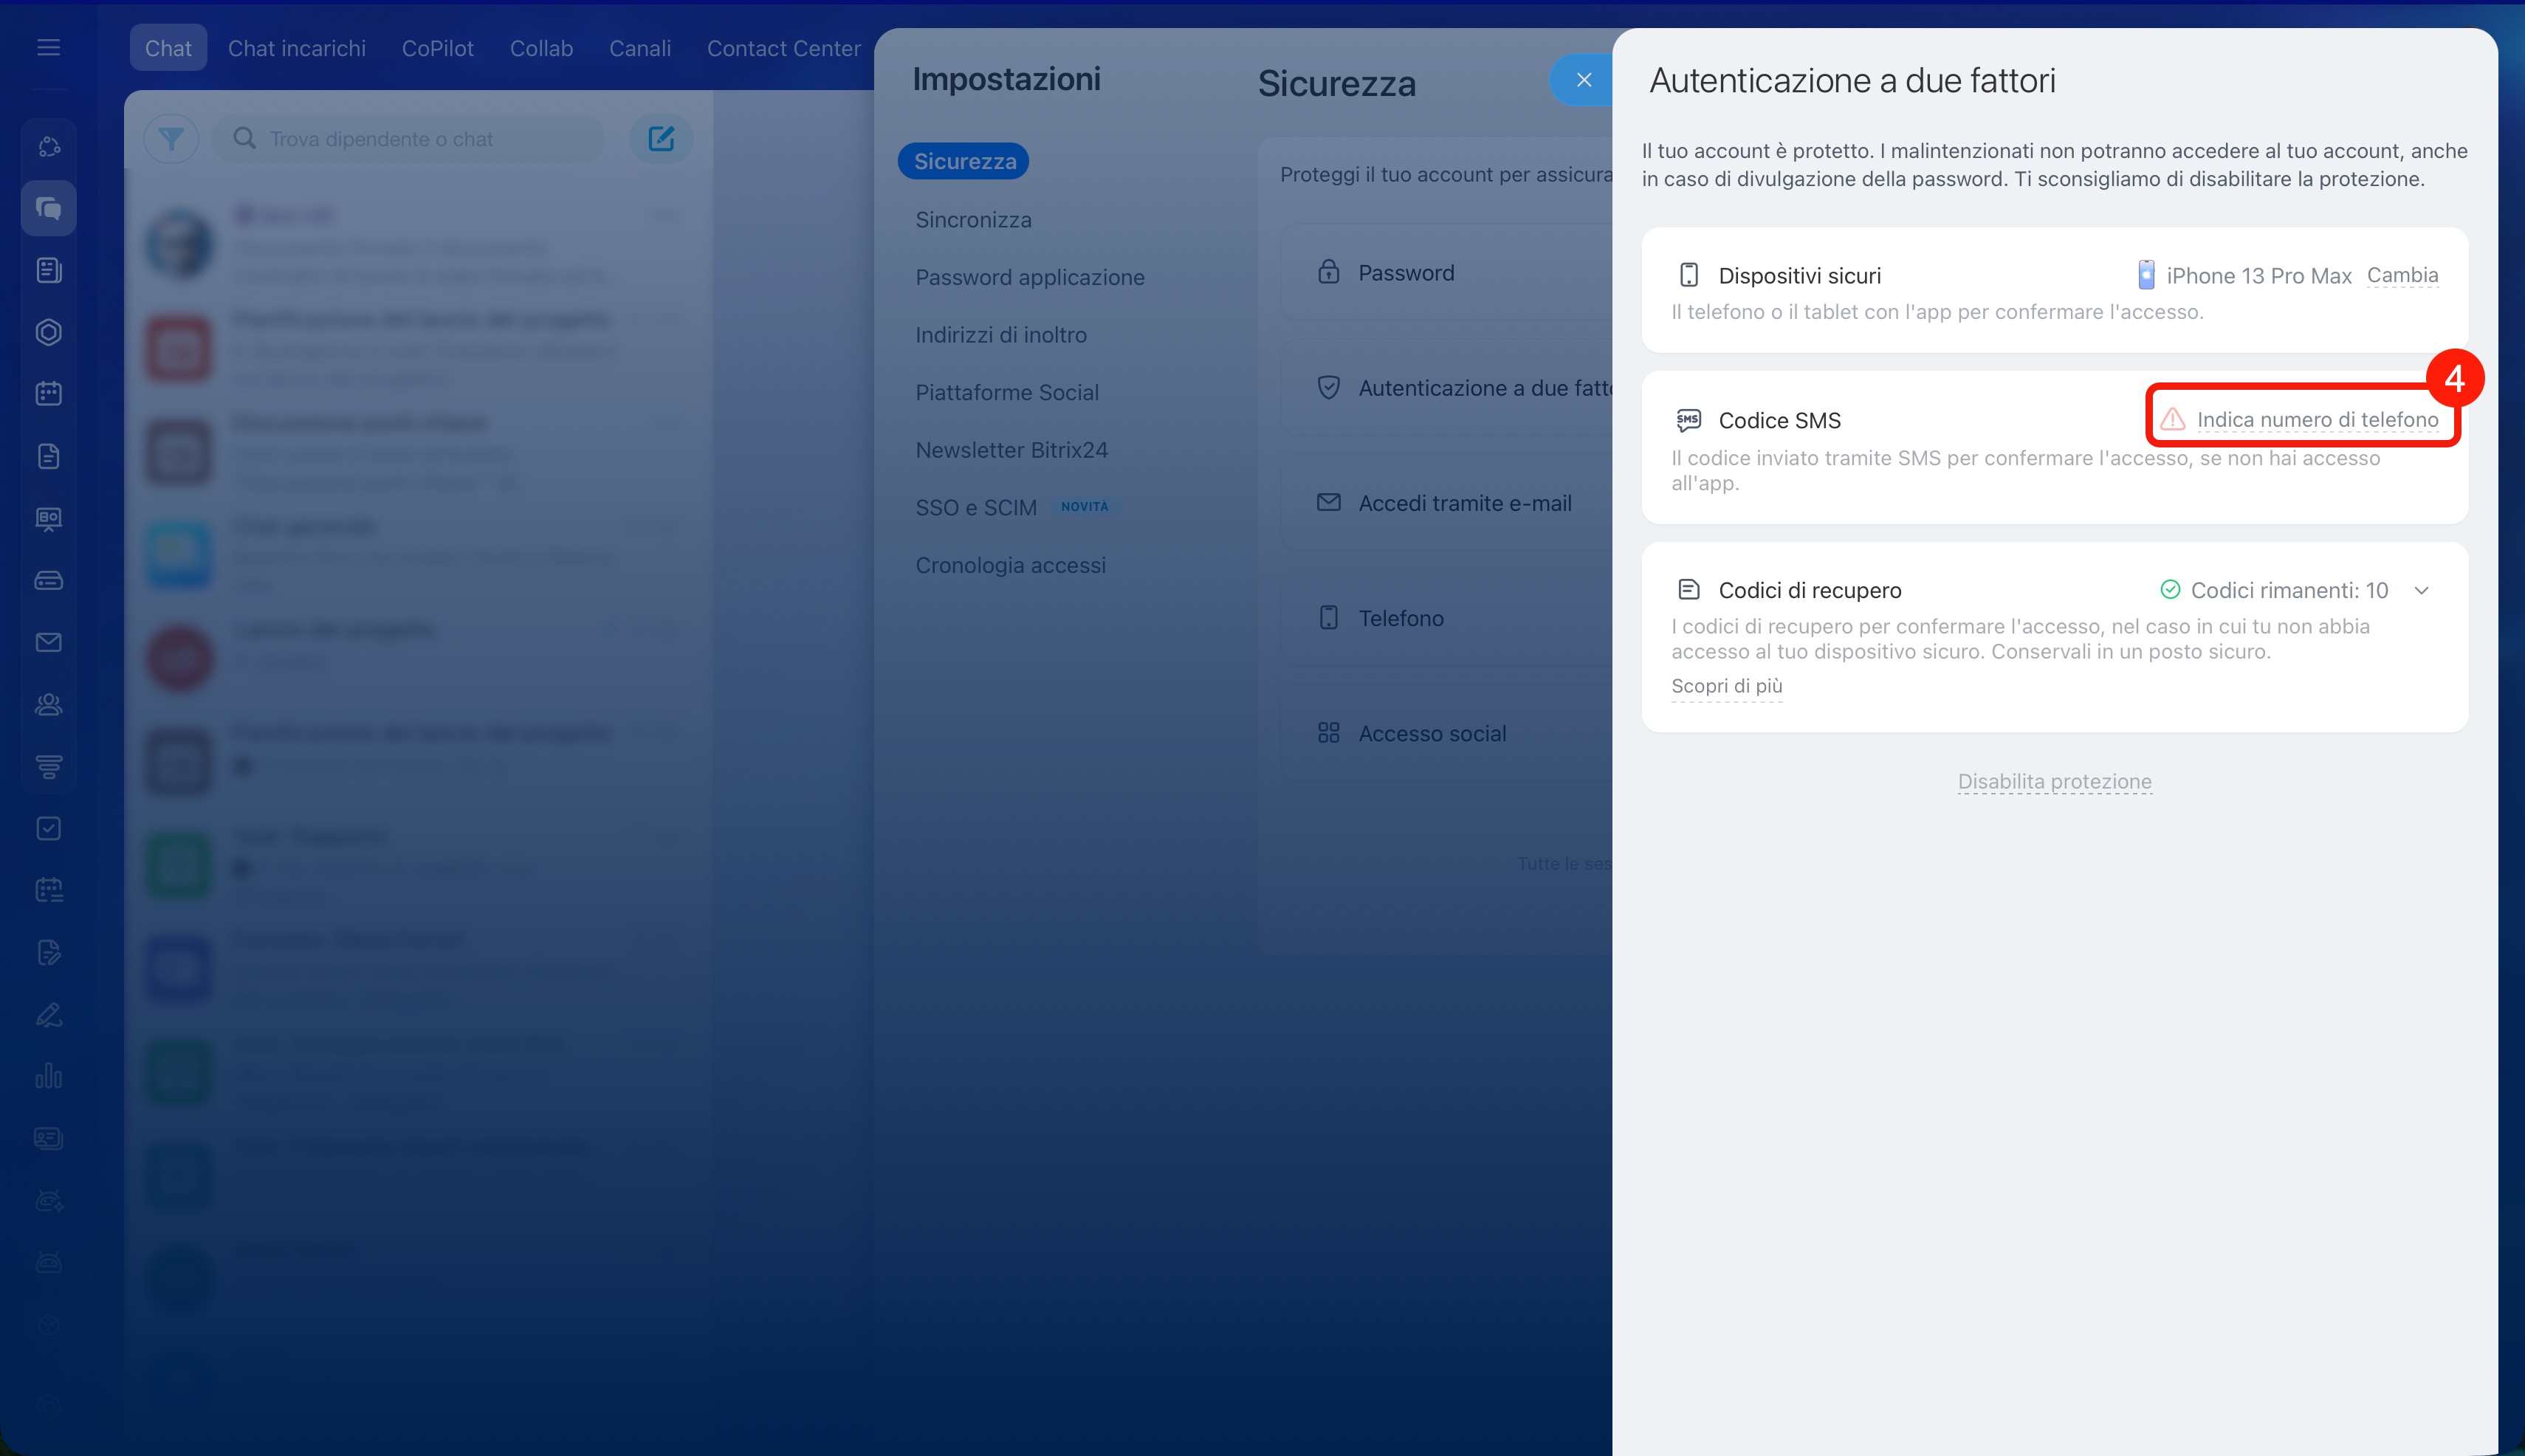The height and width of the screenshot is (1456, 2525).
Task: Open the hamburger main menu icon
Action: (x=48, y=47)
